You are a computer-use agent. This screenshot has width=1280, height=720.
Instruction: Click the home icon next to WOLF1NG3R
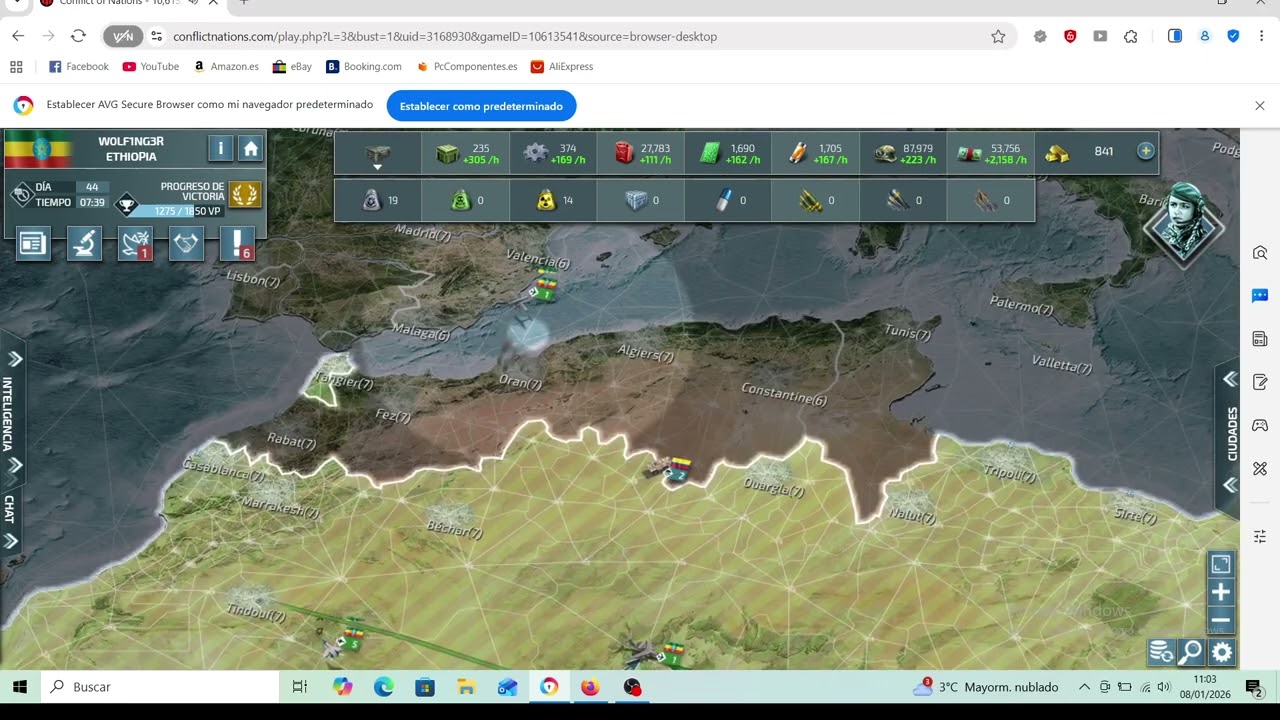[250, 149]
